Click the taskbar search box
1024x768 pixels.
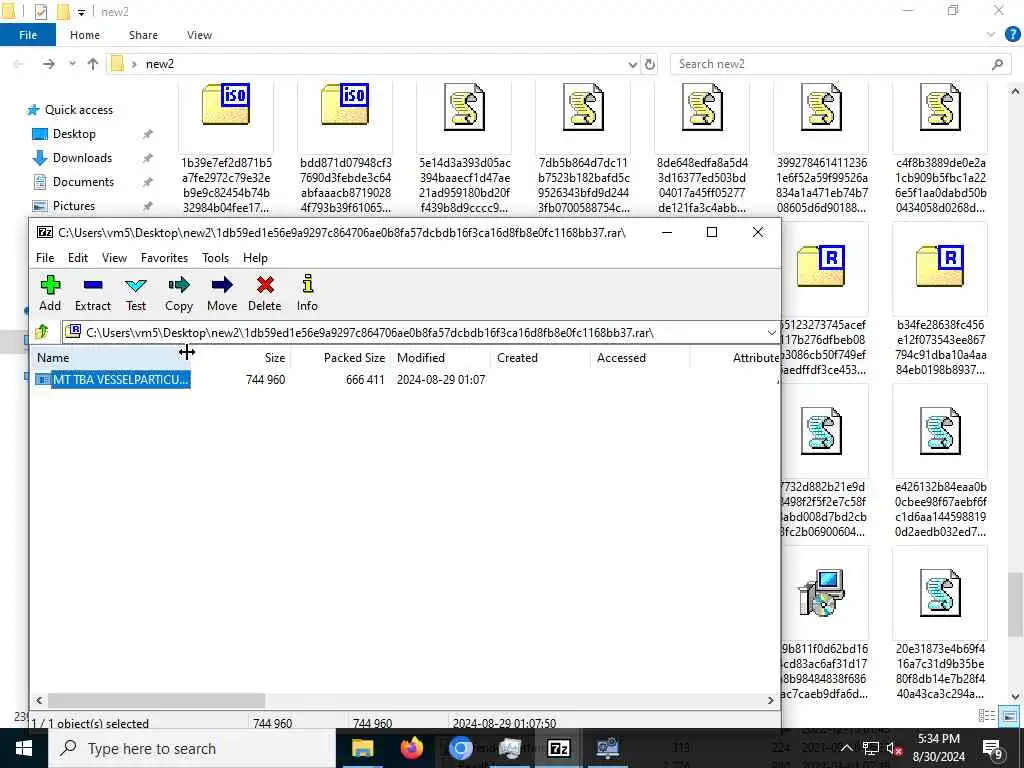193,748
